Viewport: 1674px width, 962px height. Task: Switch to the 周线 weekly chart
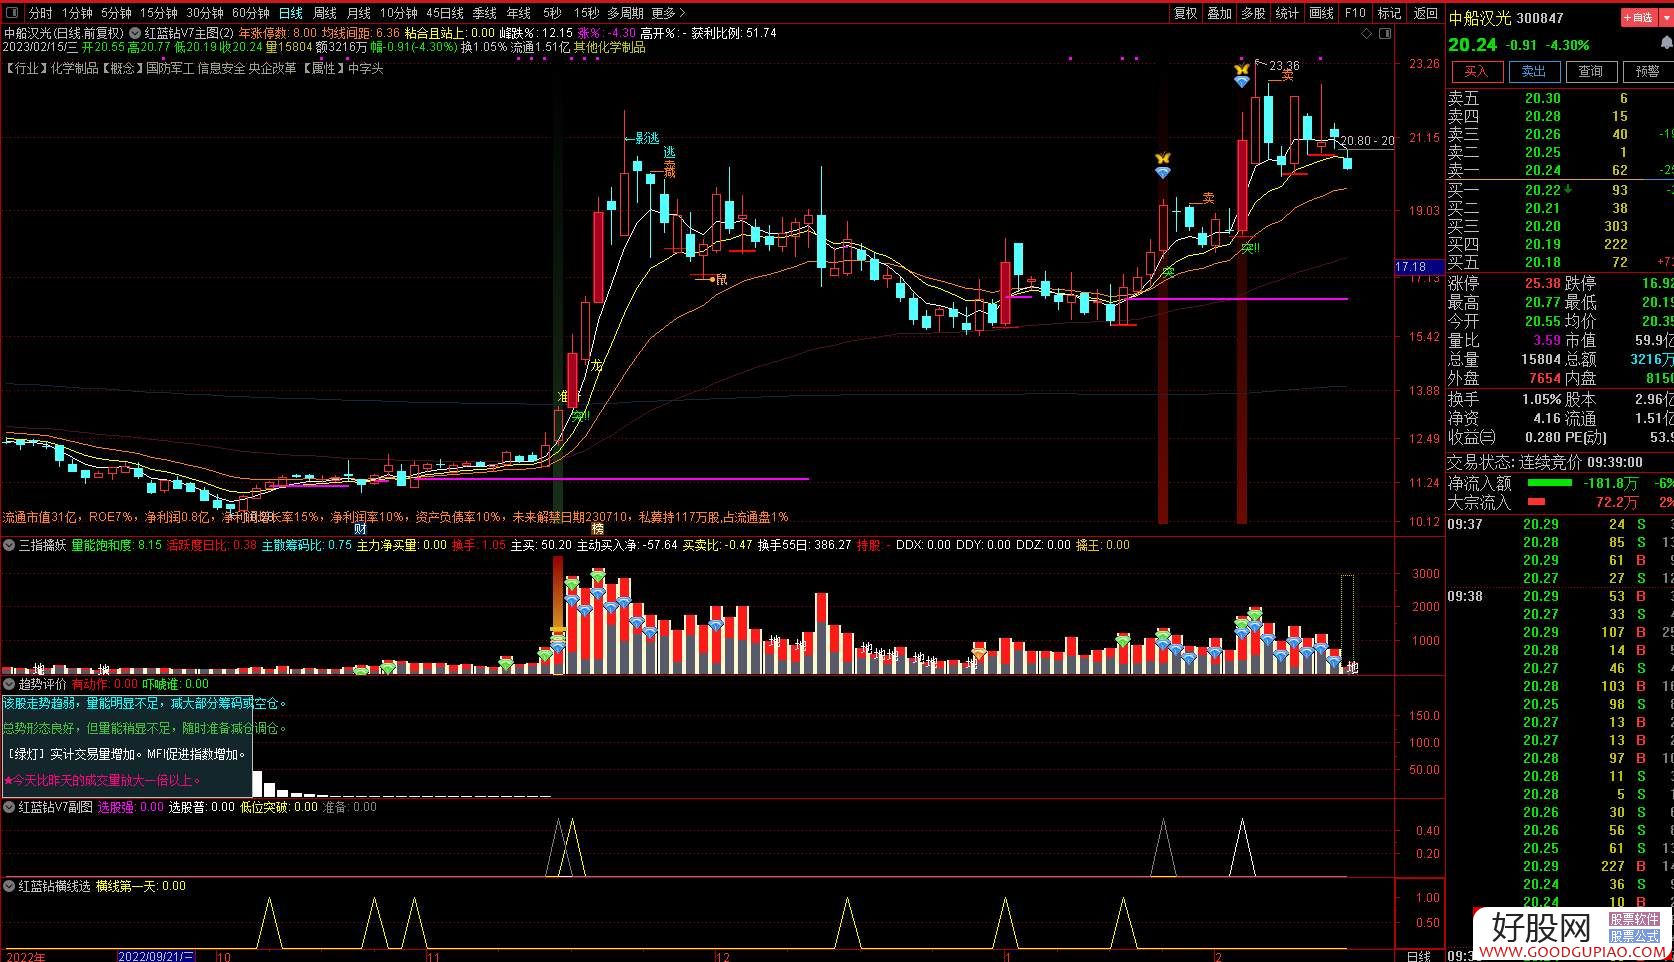324,13
